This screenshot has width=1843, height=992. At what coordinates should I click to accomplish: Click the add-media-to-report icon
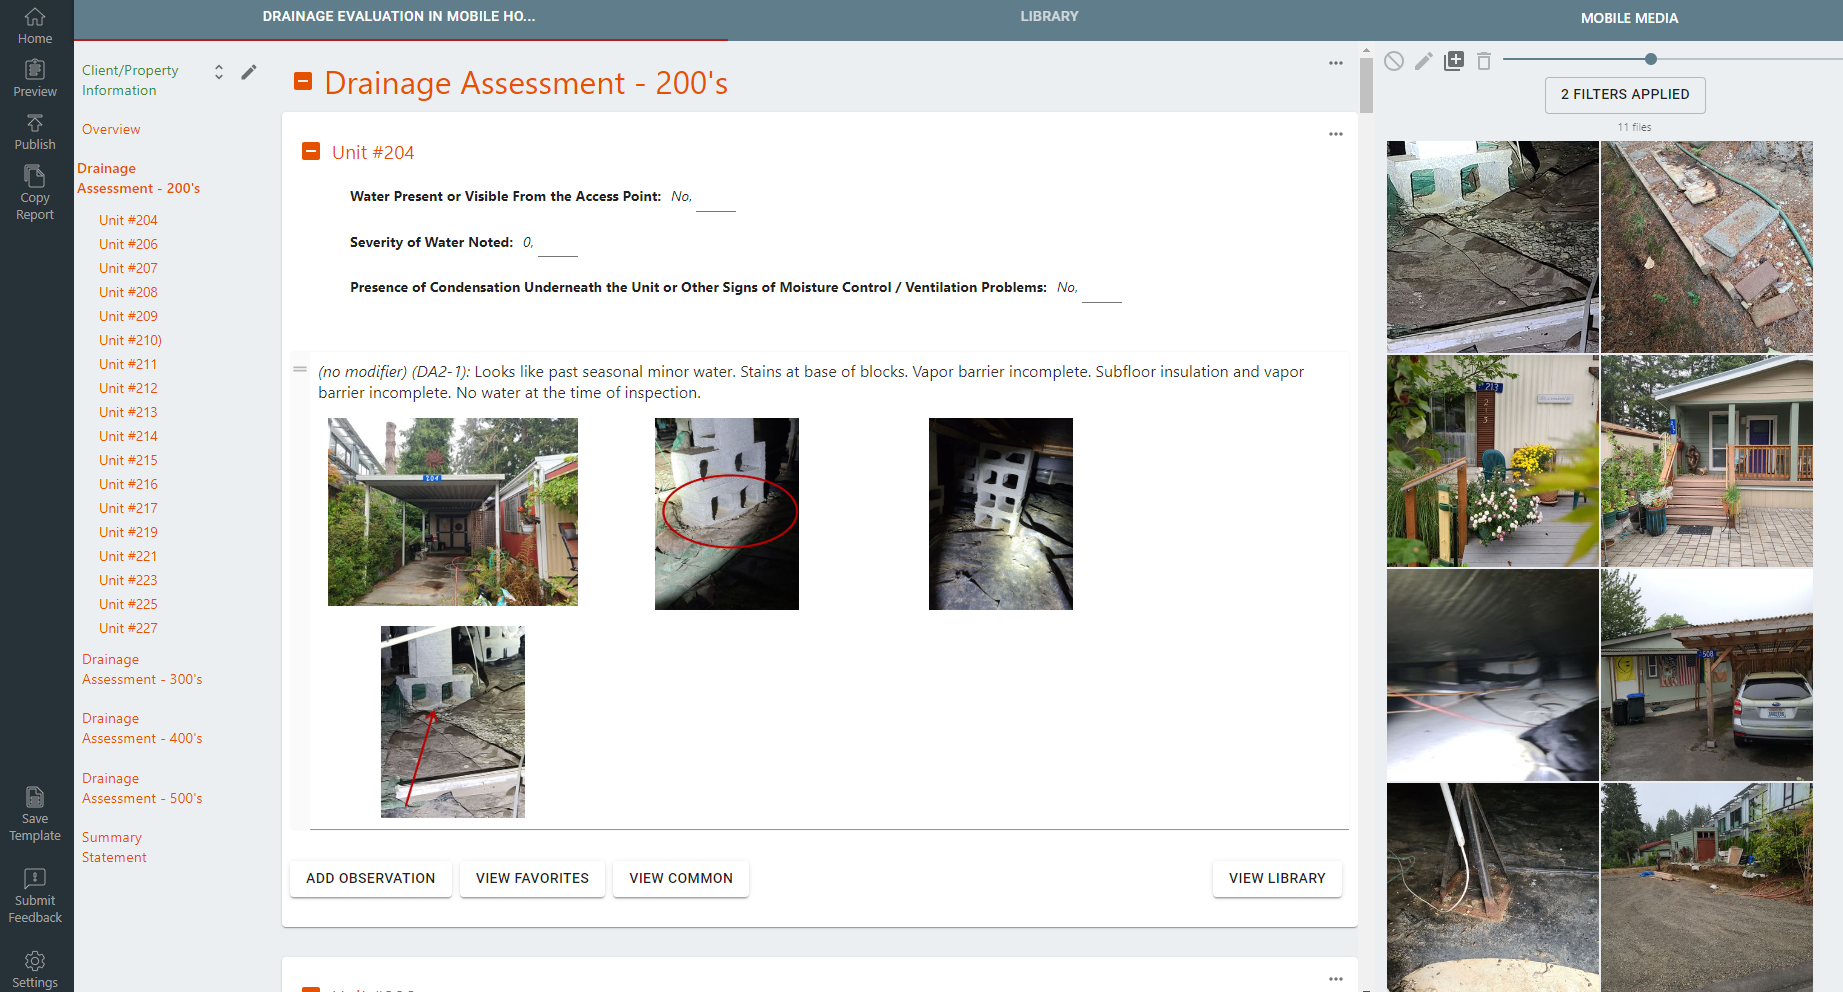1454,61
